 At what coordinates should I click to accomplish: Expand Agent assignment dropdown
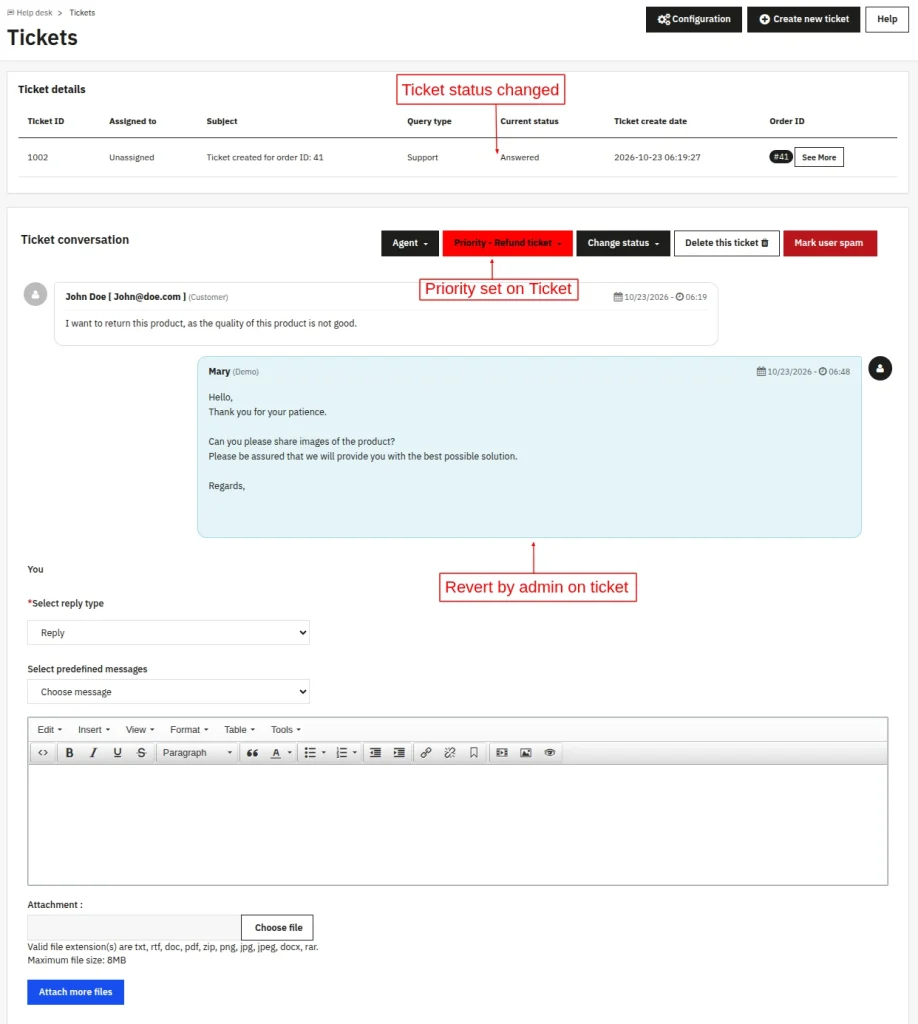[x=410, y=243]
